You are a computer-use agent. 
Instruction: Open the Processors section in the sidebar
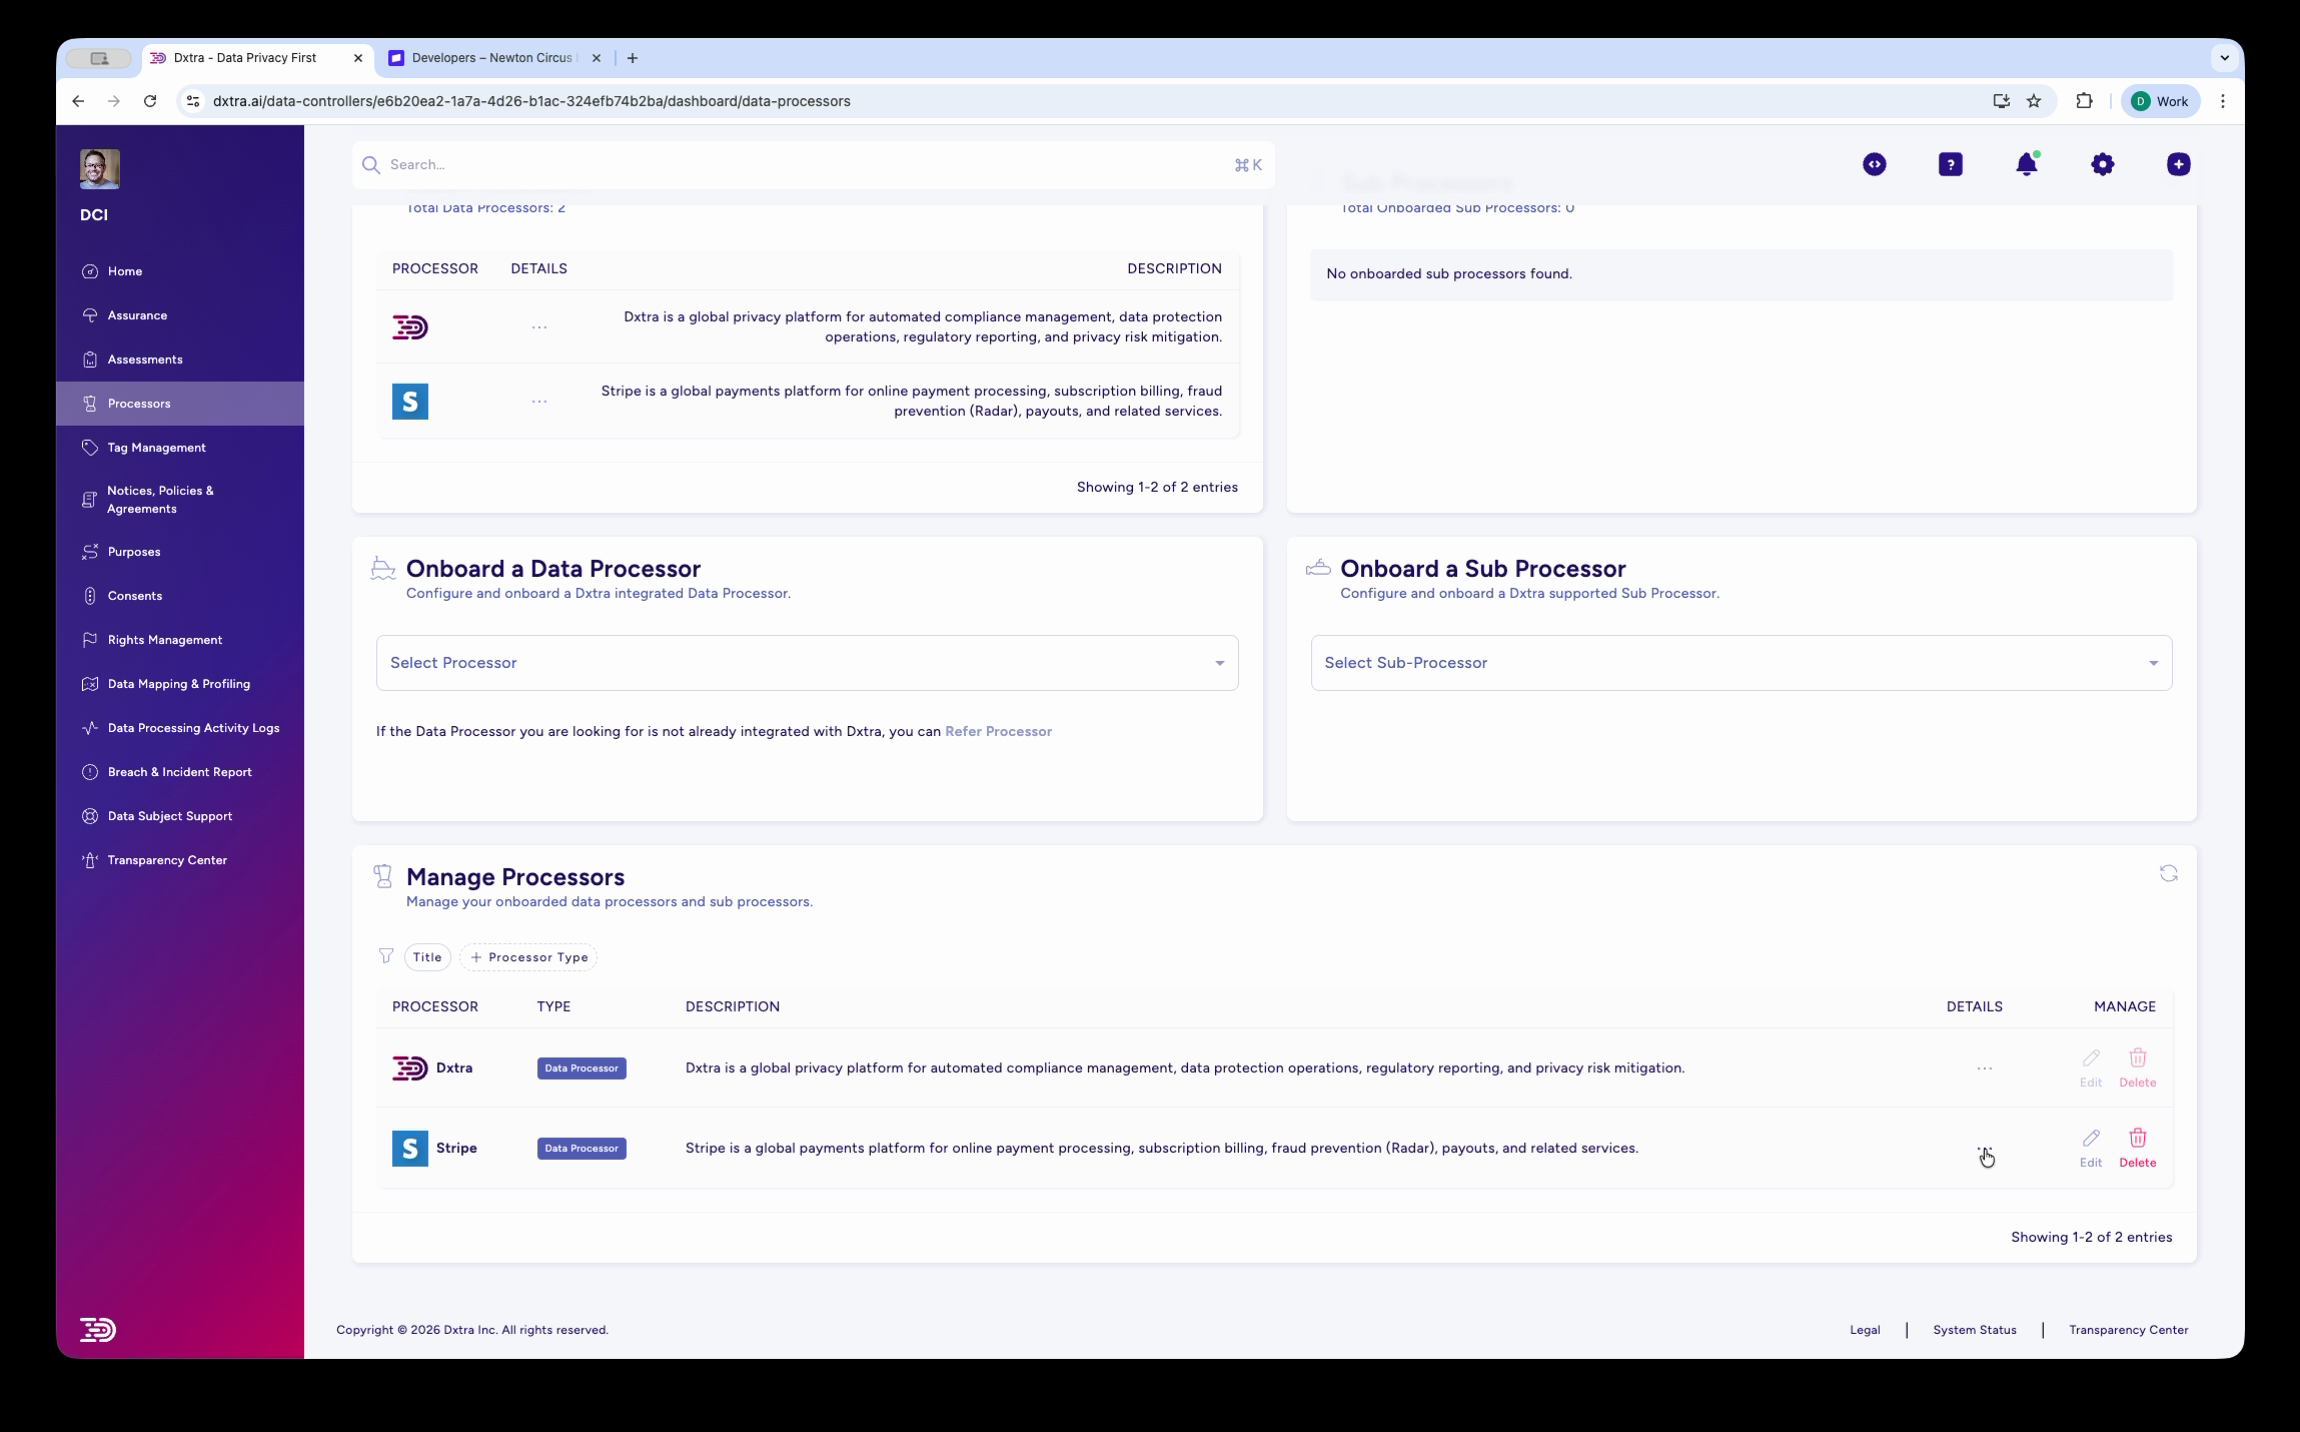pyautogui.click(x=138, y=403)
